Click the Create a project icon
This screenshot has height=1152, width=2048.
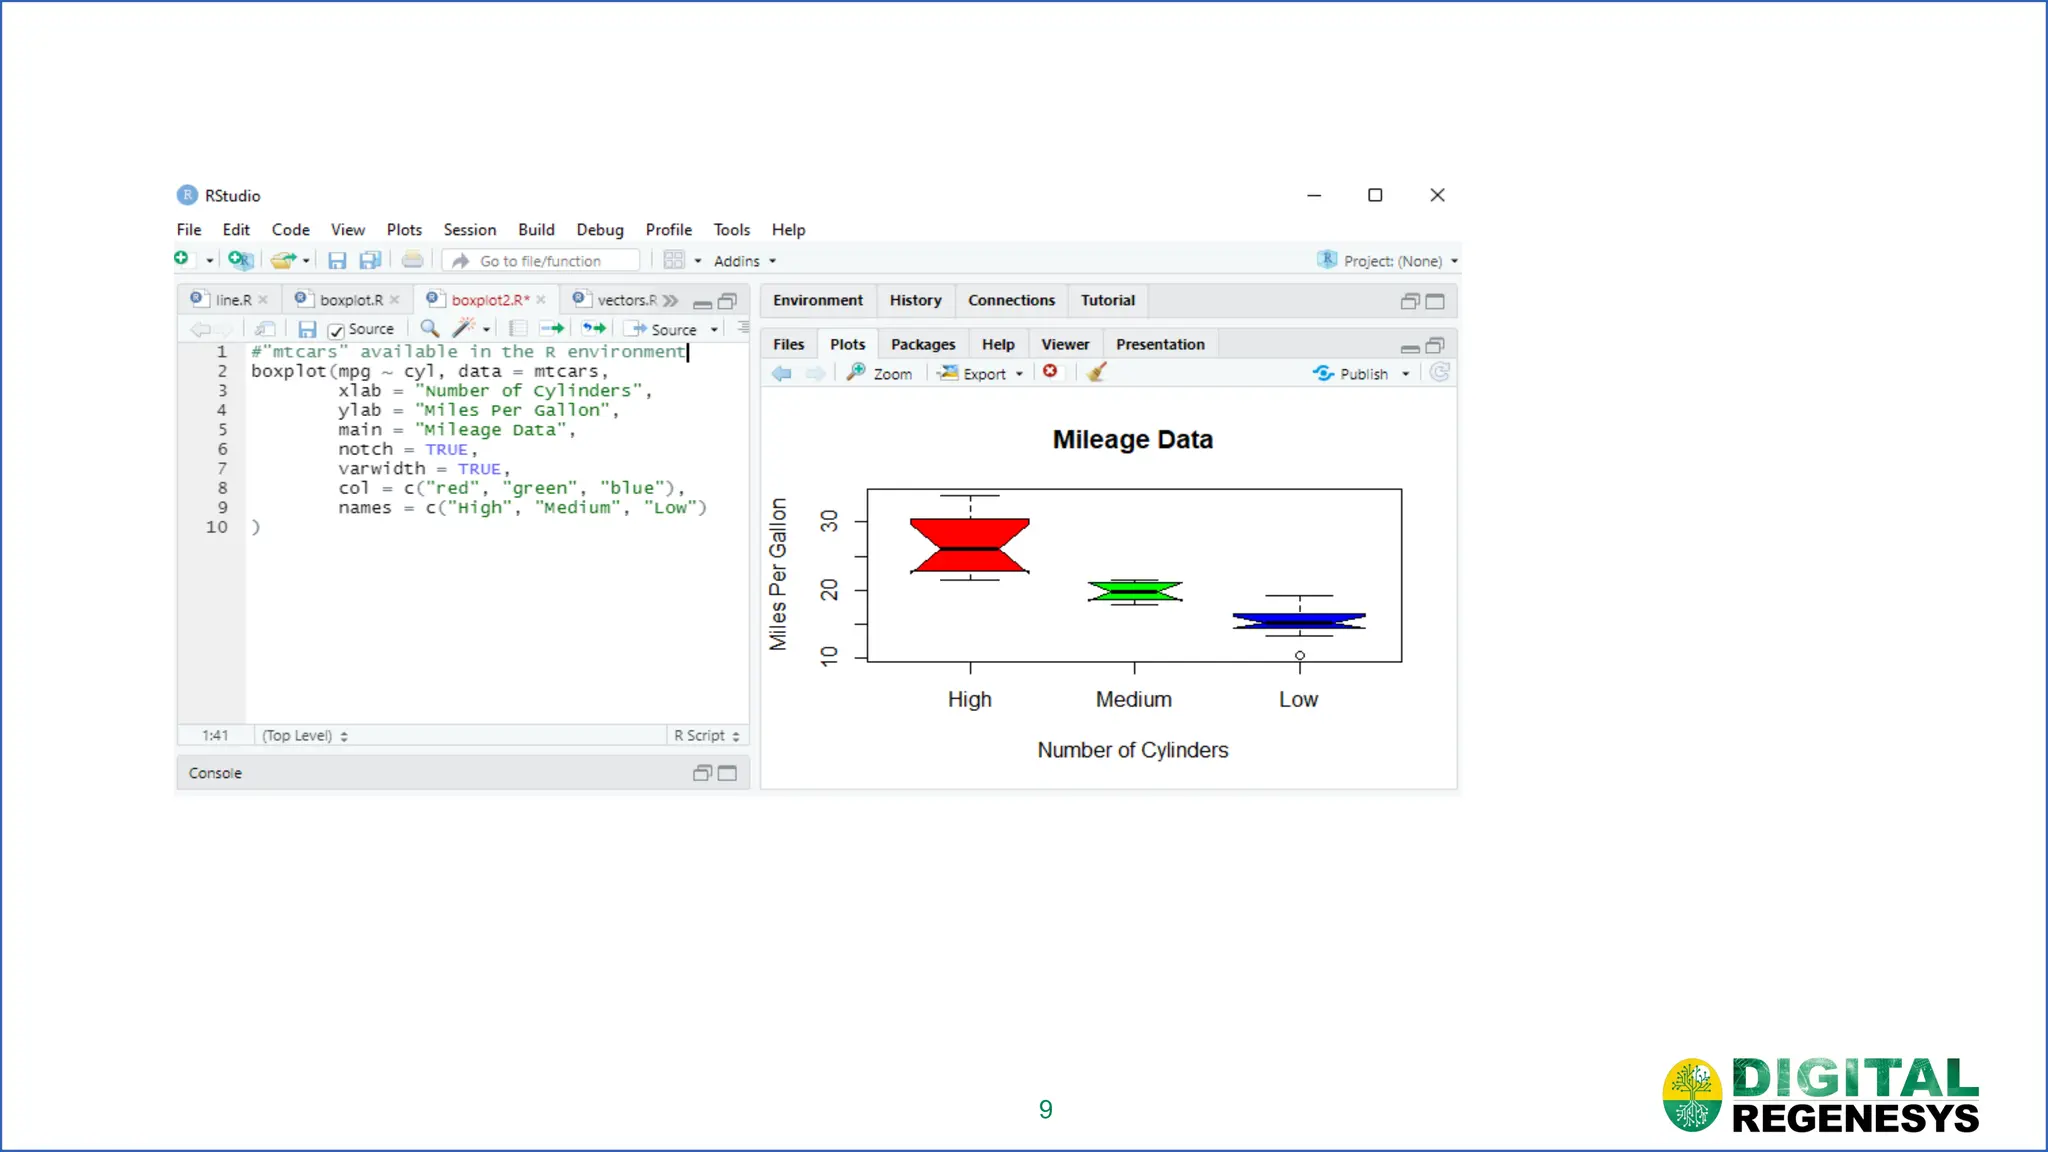tap(240, 260)
